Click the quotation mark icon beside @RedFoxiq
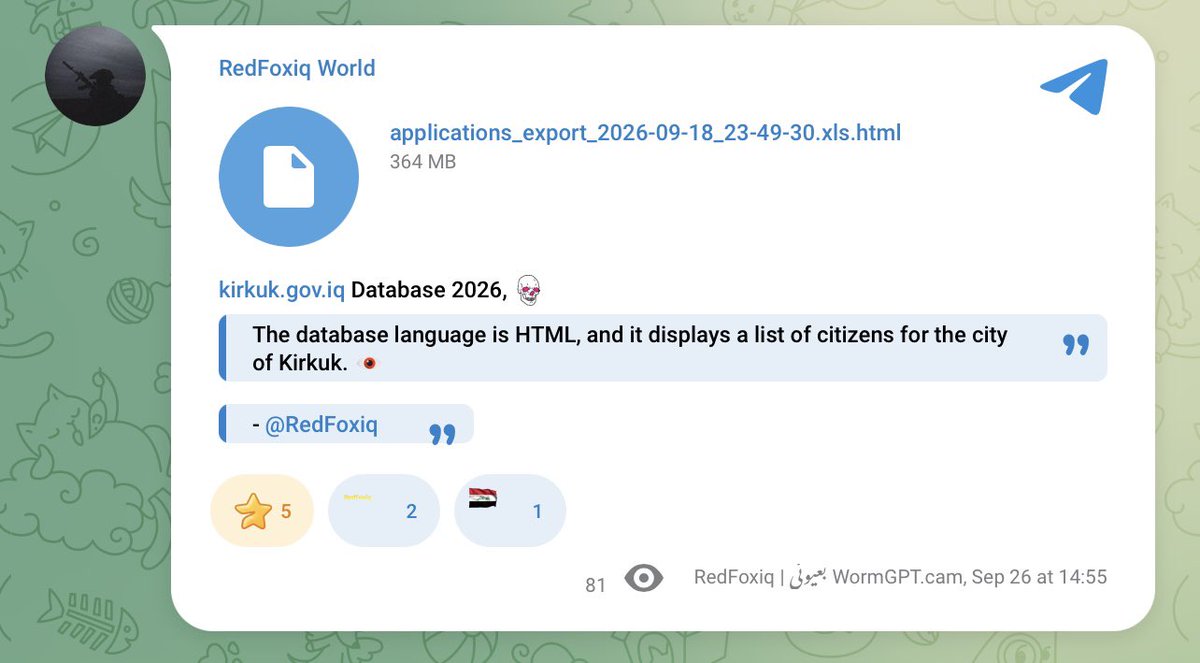1200x663 pixels. (442, 433)
